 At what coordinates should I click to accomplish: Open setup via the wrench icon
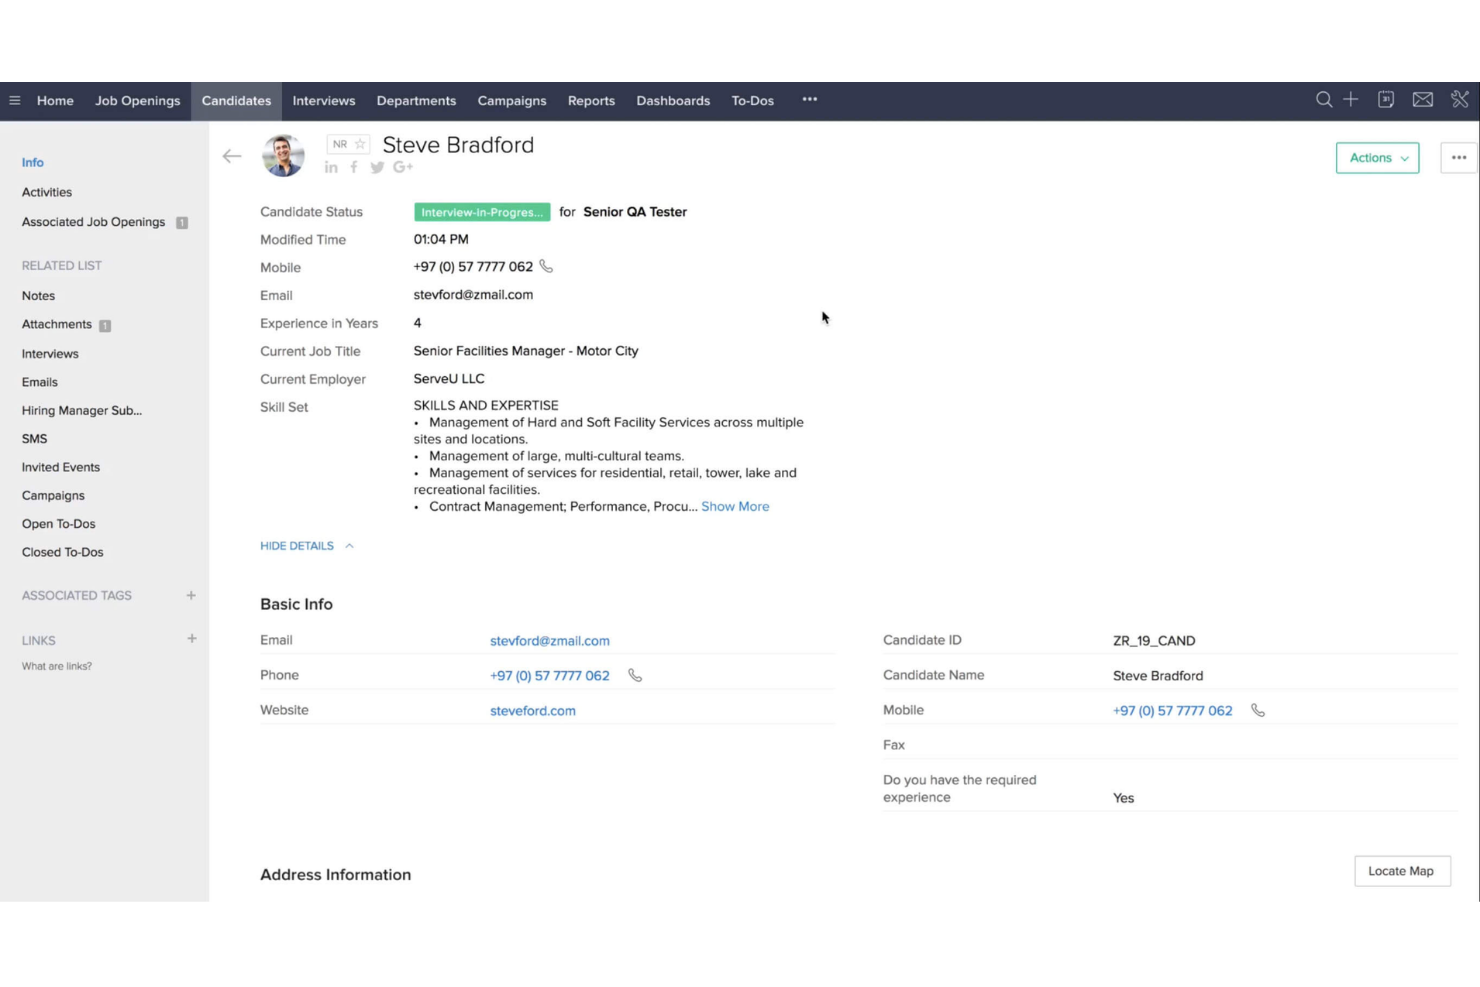click(1458, 100)
